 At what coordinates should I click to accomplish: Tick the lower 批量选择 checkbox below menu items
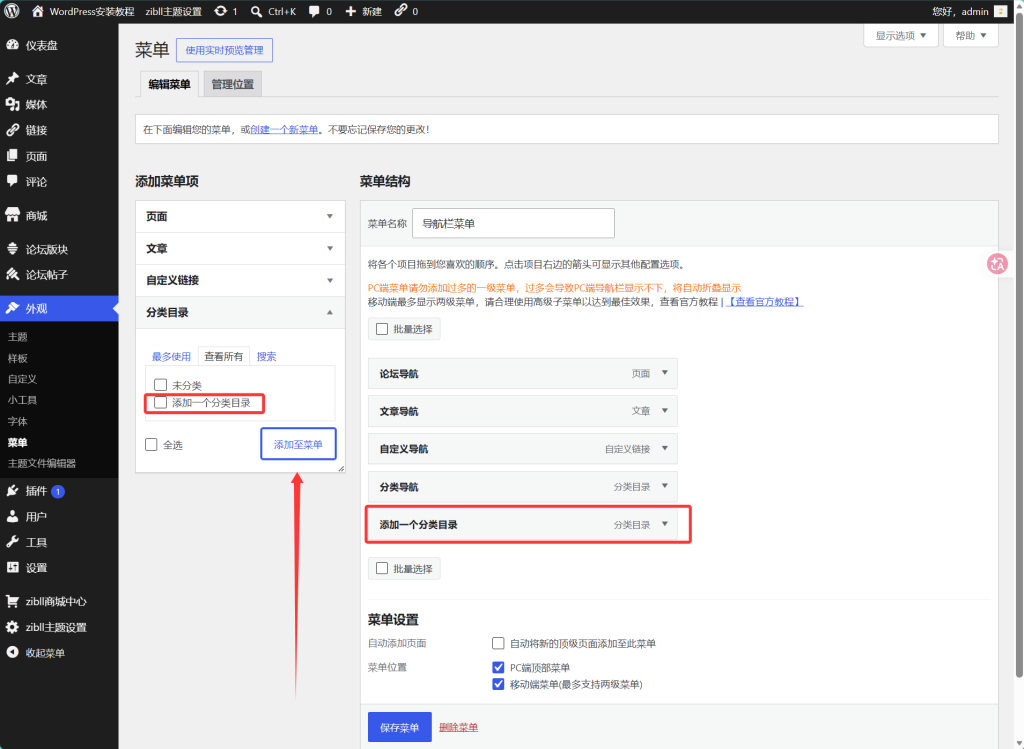[382, 568]
